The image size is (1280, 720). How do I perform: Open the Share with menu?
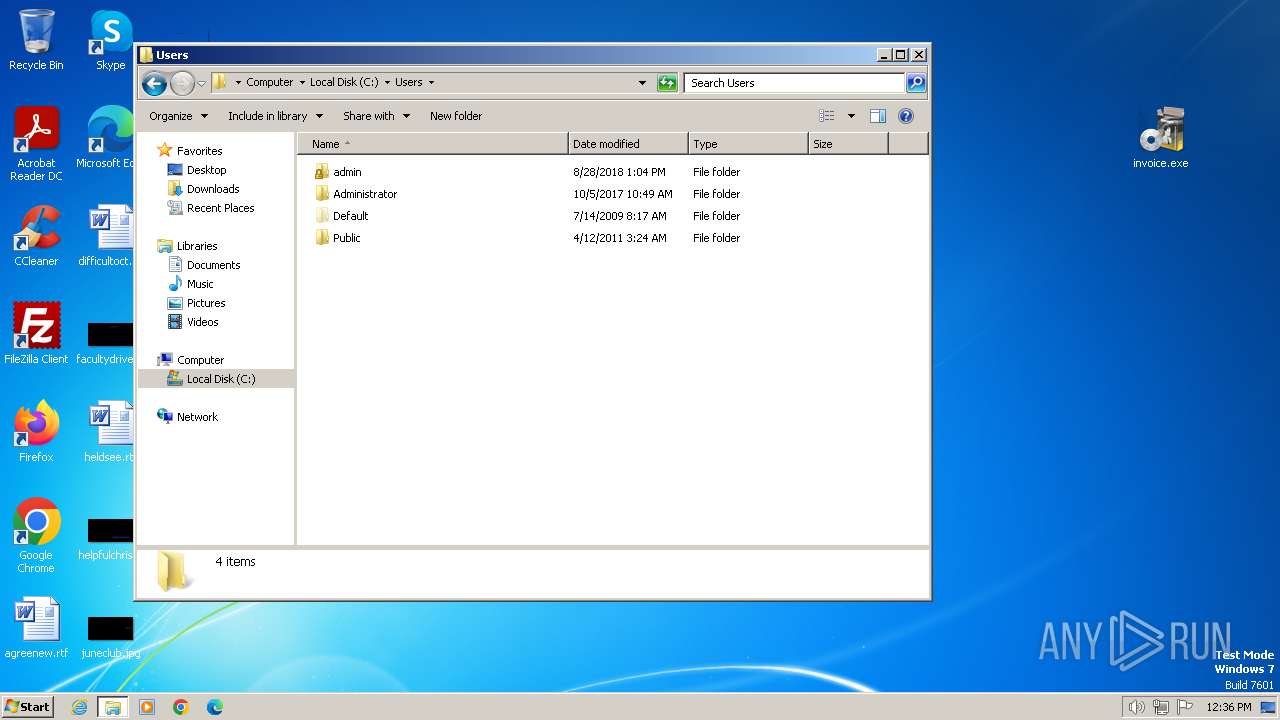click(376, 116)
